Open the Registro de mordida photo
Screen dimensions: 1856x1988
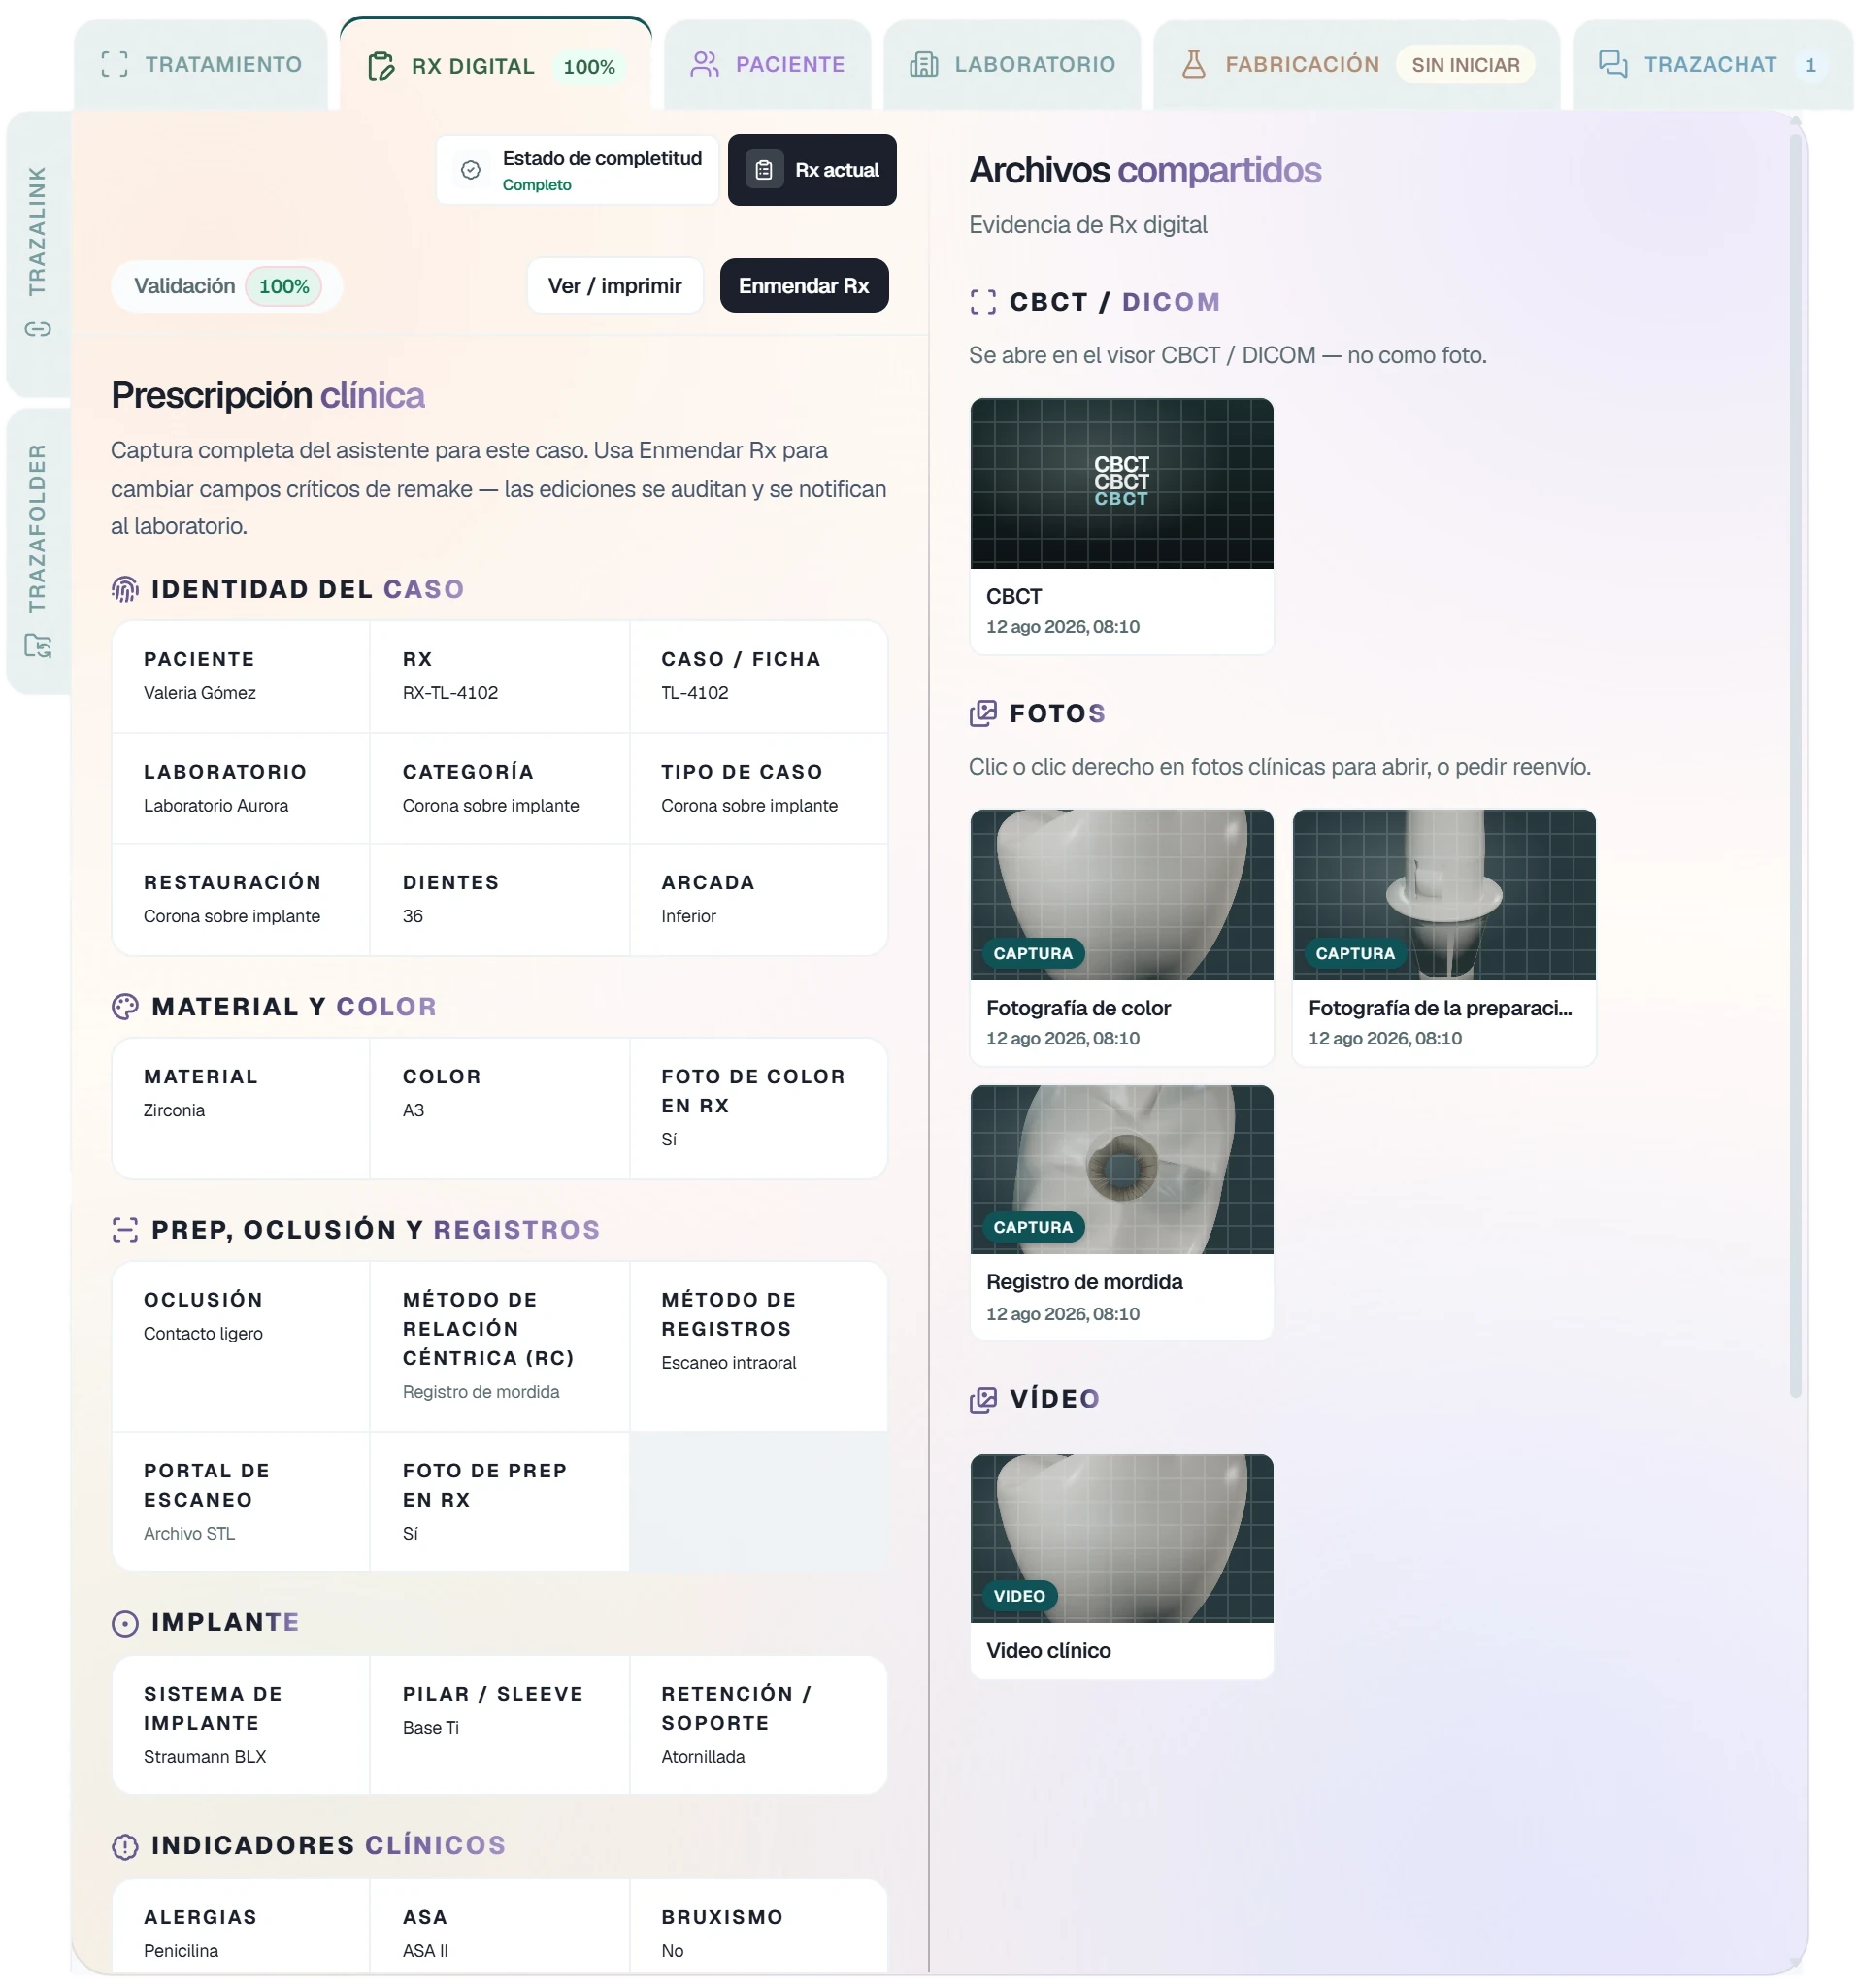[1122, 1212]
